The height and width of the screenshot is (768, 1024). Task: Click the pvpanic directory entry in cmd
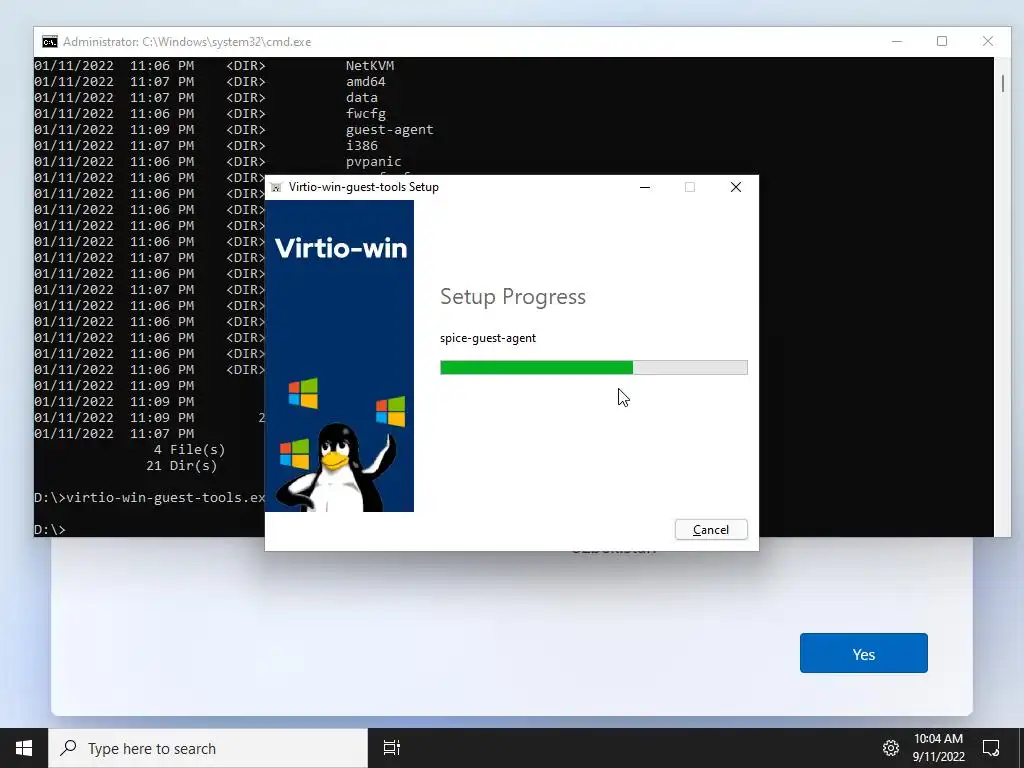(x=374, y=162)
